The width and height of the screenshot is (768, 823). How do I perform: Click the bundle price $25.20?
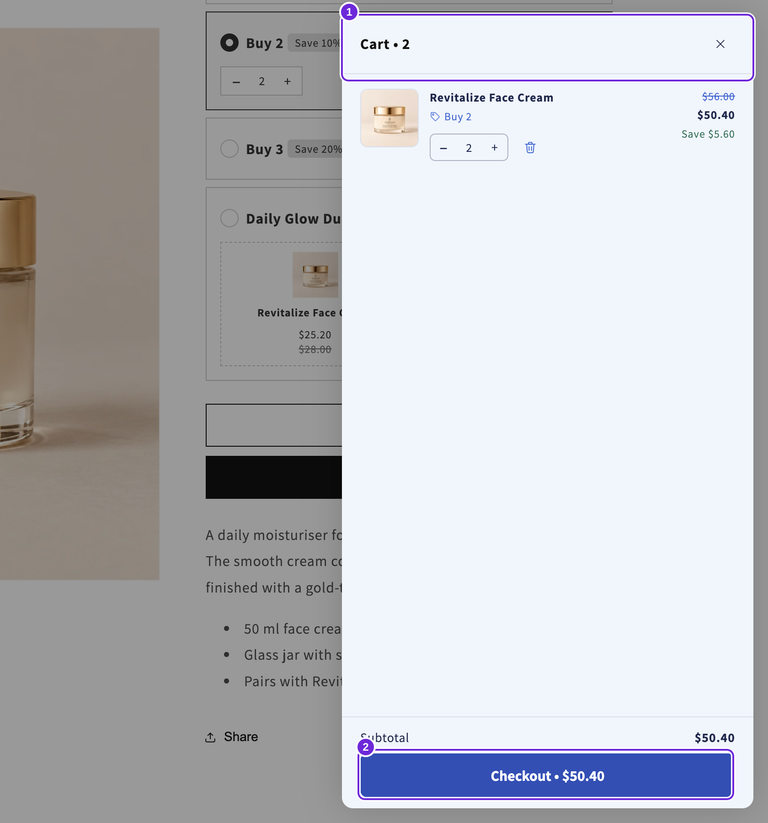tap(315, 334)
